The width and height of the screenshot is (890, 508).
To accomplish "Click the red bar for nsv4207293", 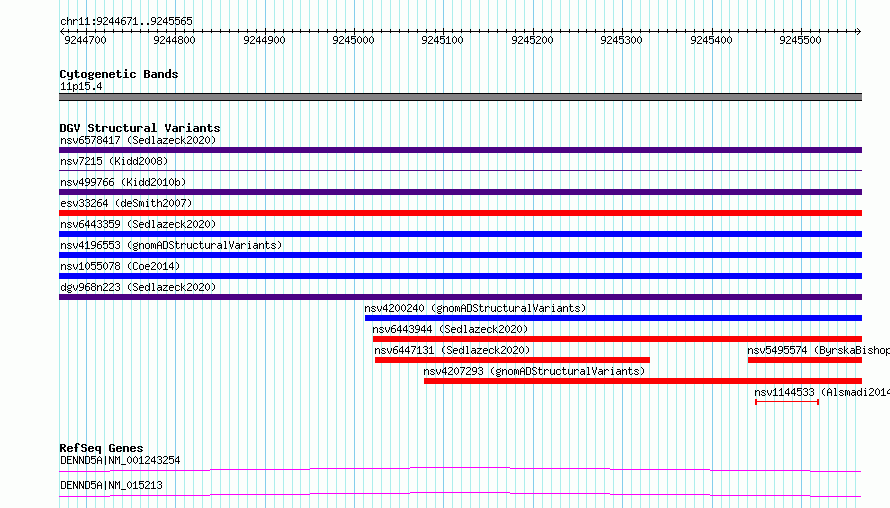I will (x=643, y=381).
